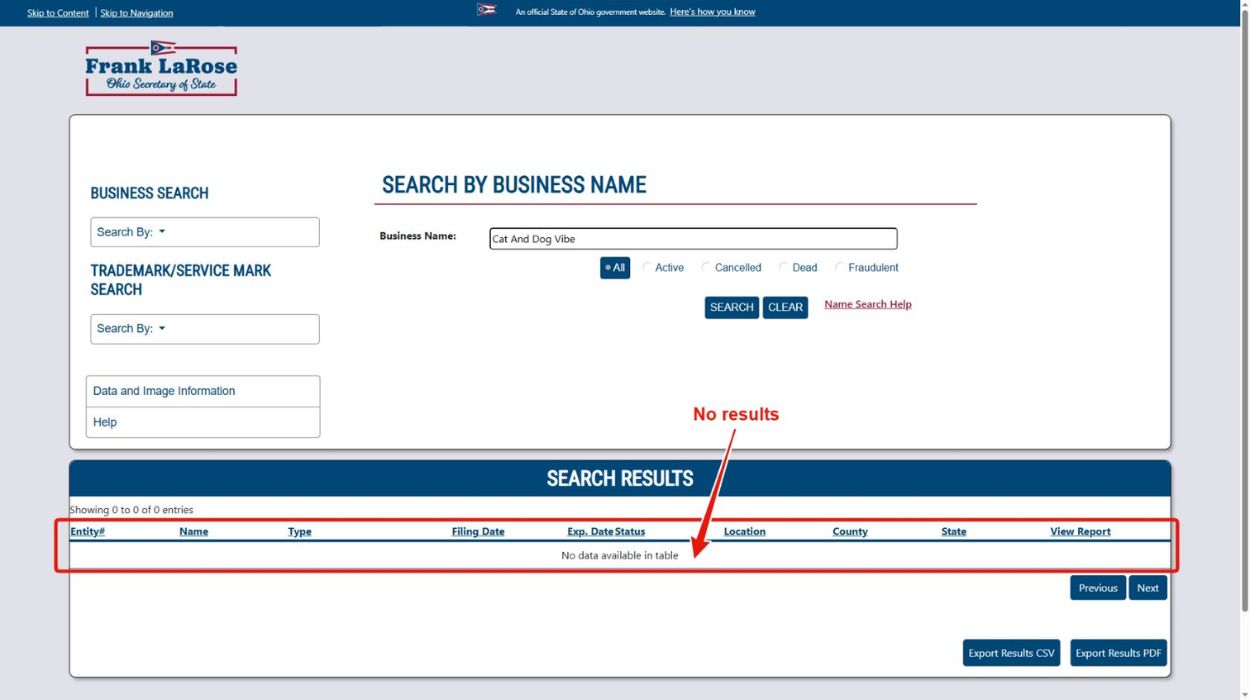Expand the Business Search 'Search By' dropdown
Viewport: 1250px width, 700px height.
pyautogui.click(x=204, y=232)
